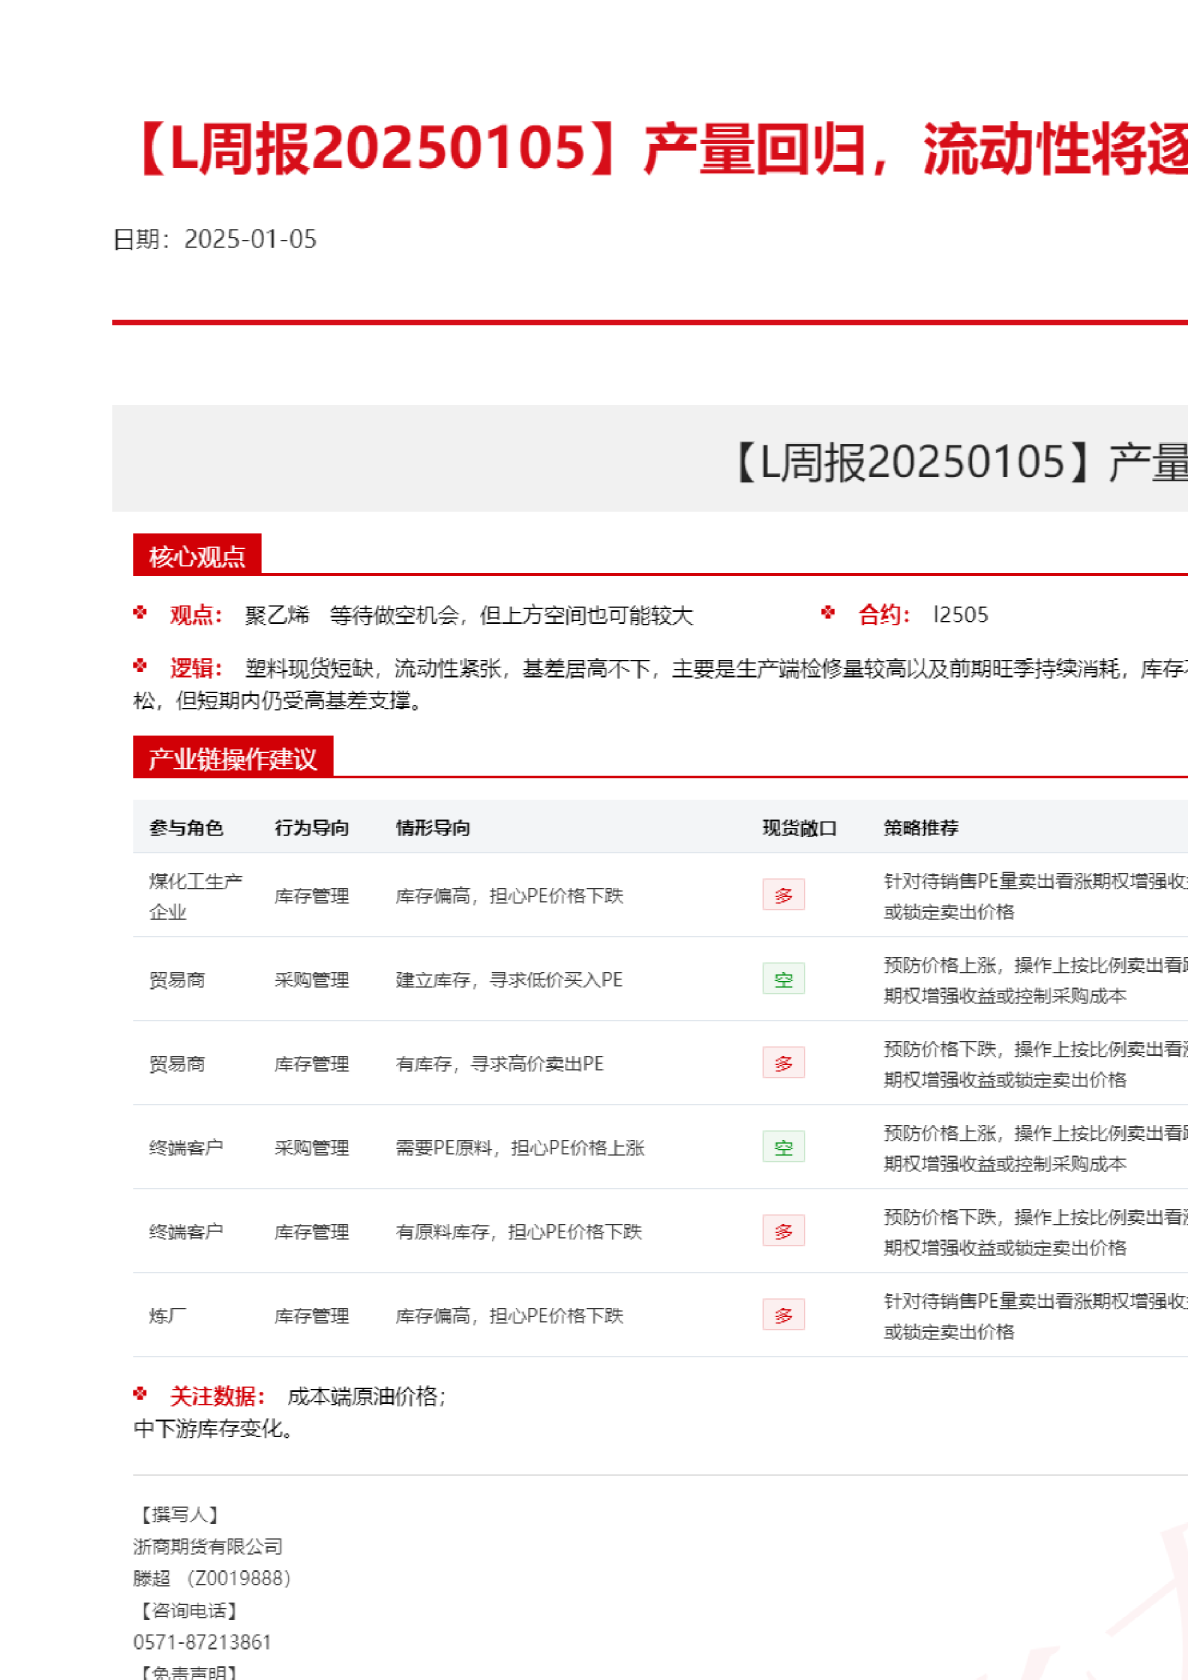This screenshot has height=1680, width=1188.
Task: Click the red bullet icon before 合约
Action: tap(828, 613)
